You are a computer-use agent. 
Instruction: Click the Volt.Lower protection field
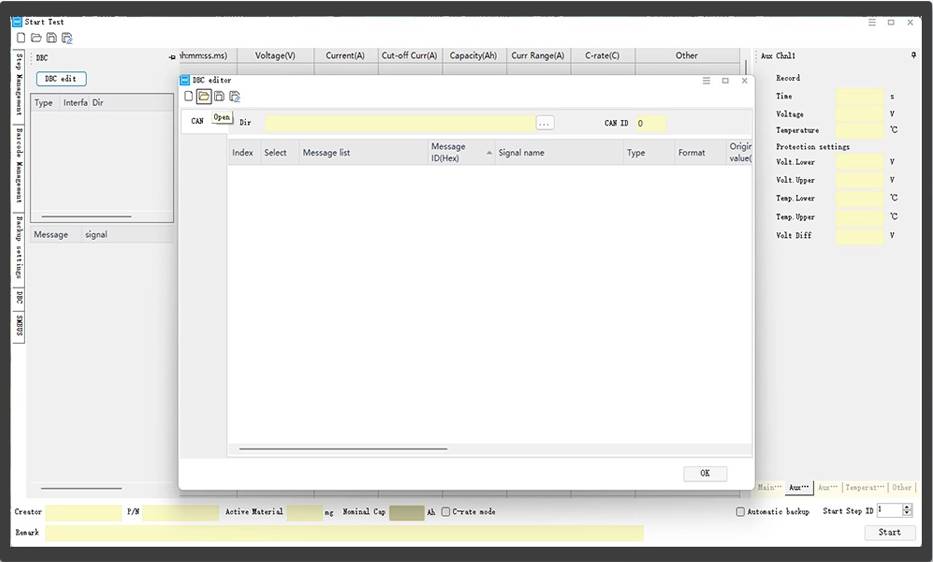point(860,161)
